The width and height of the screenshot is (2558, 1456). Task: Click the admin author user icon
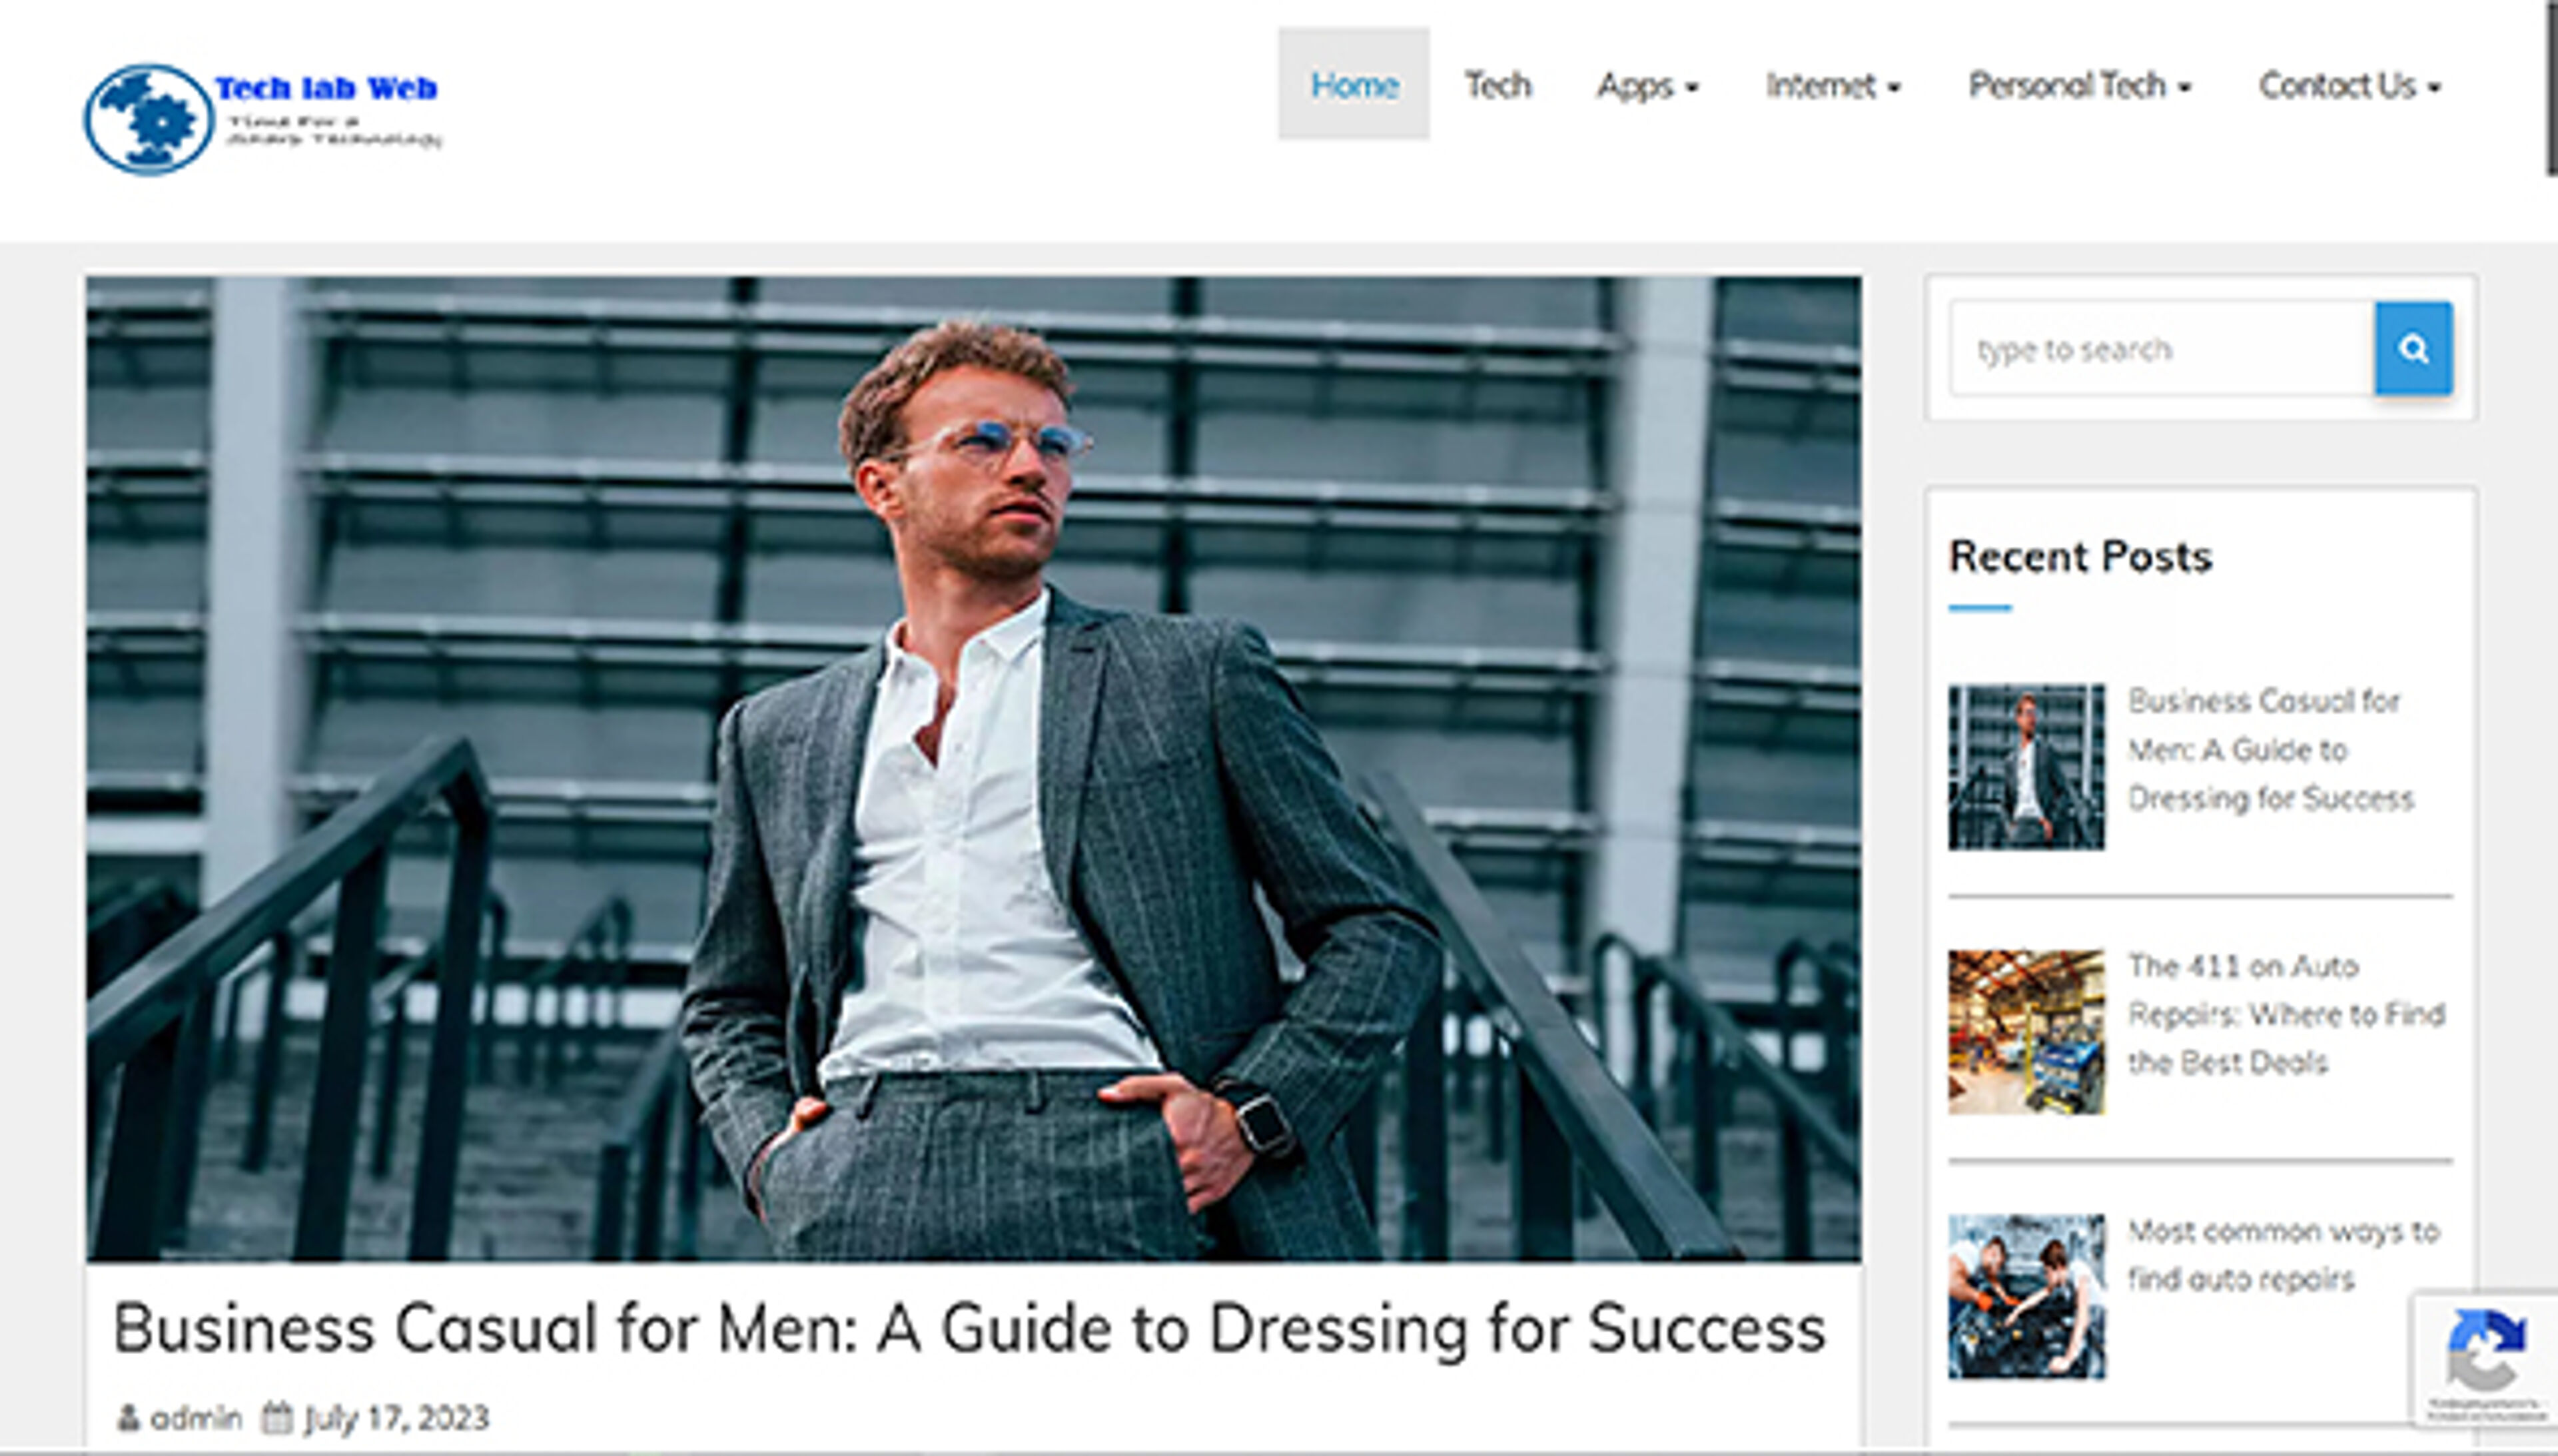128,1417
